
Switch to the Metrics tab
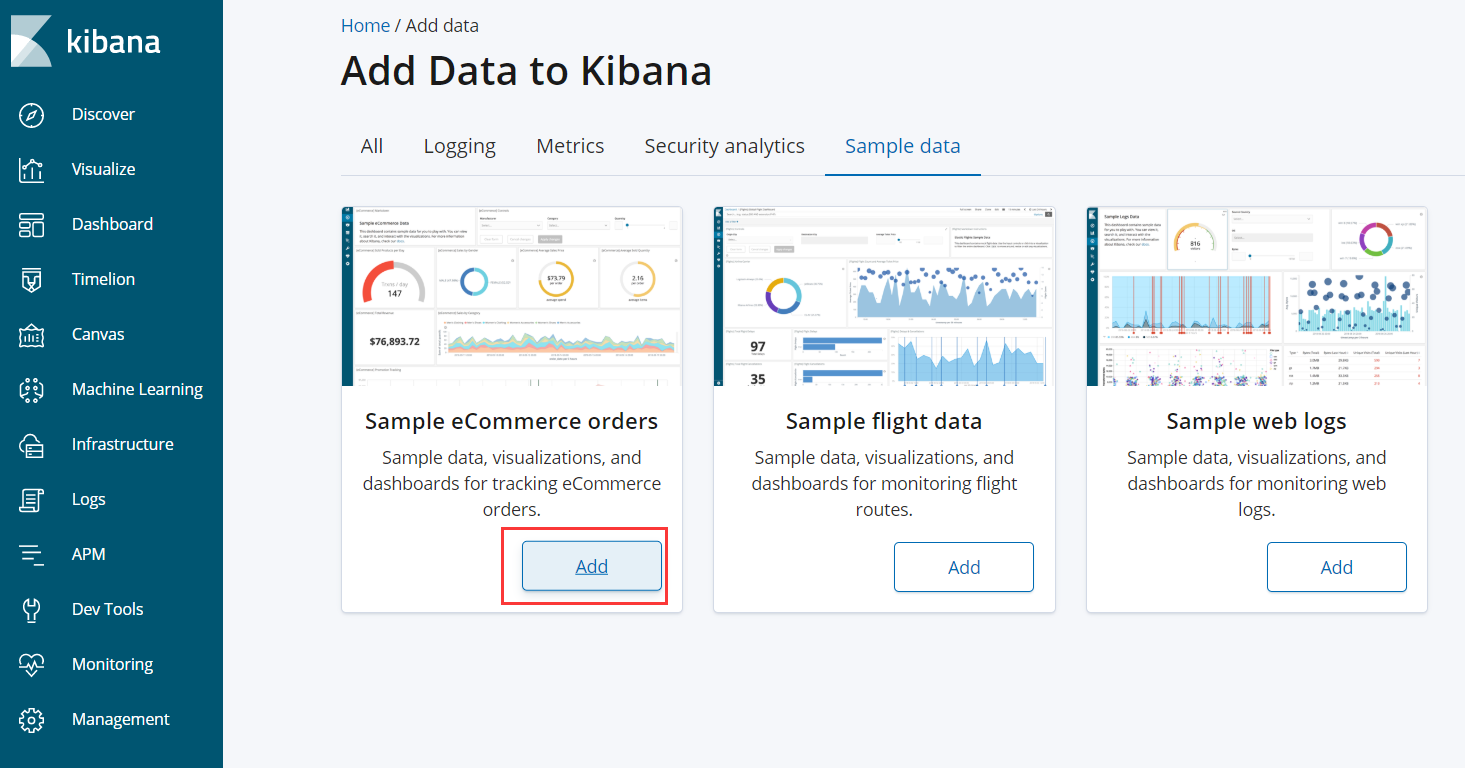click(x=570, y=146)
